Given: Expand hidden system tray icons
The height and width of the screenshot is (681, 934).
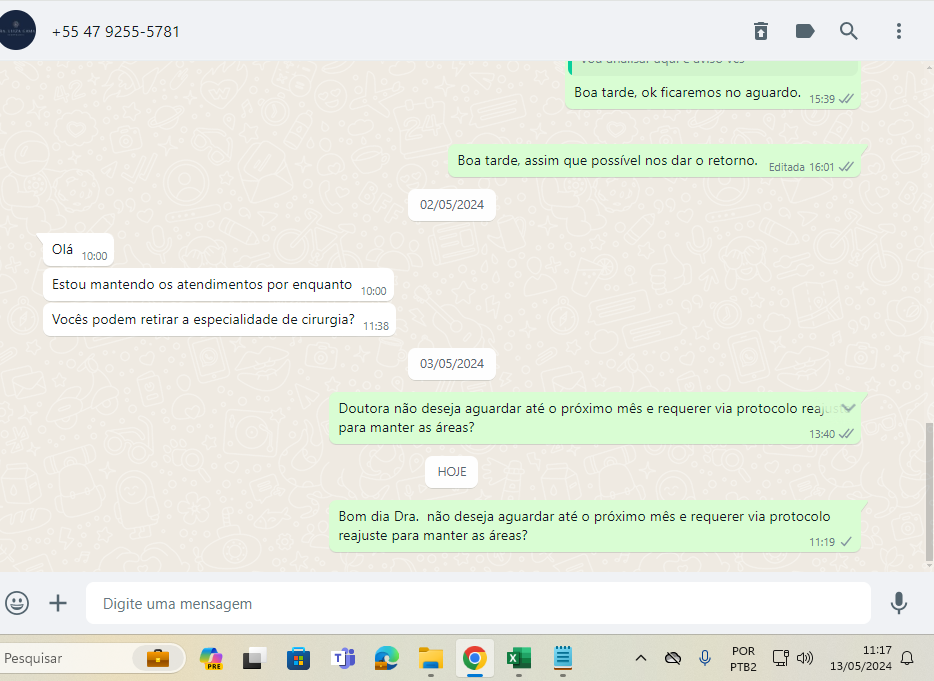Looking at the screenshot, I should pyautogui.click(x=641, y=658).
